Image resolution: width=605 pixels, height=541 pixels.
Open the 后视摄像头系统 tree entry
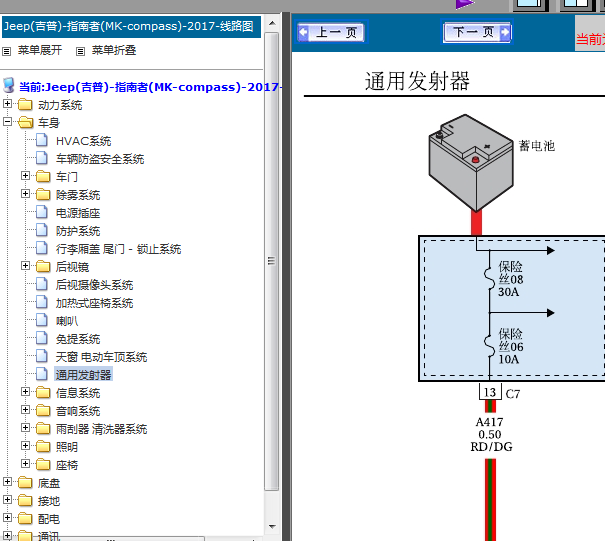pyautogui.click(x=95, y=285)
